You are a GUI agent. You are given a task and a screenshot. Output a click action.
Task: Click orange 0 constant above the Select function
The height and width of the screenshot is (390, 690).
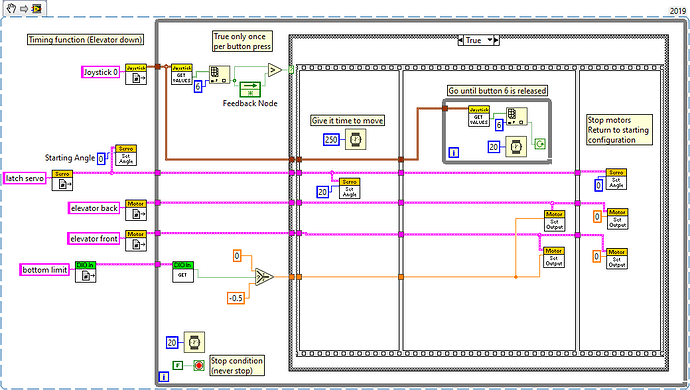point(237,256)
